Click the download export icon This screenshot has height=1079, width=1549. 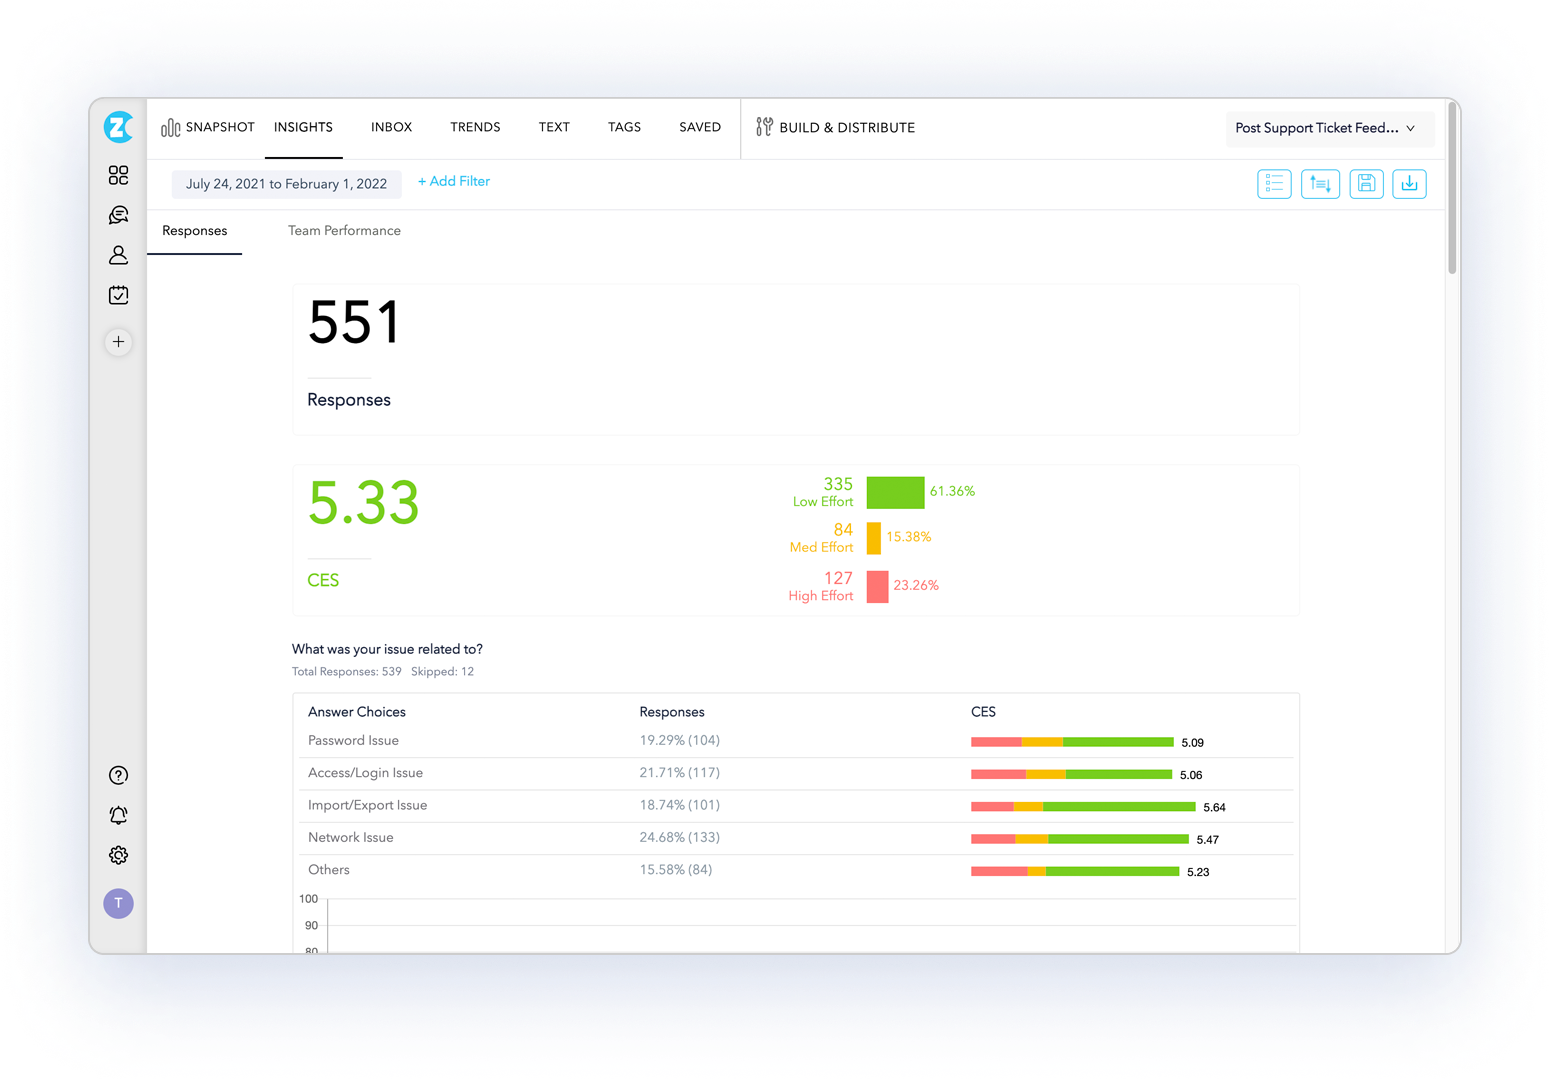pyautogui.click(x=1409, y=184)
